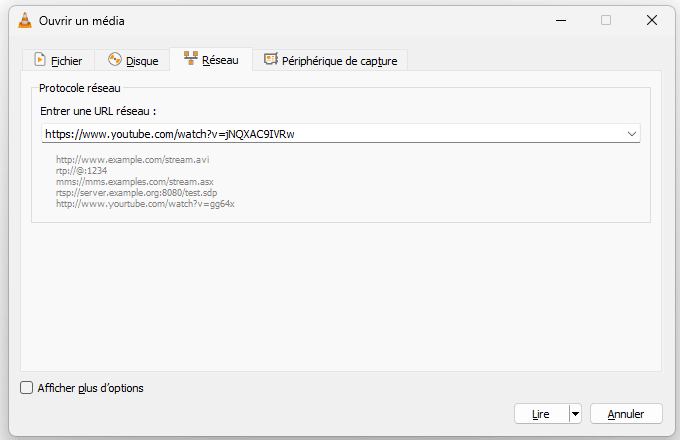Open the Lire button dropdown arrow
680x440 pixels.
575,413
